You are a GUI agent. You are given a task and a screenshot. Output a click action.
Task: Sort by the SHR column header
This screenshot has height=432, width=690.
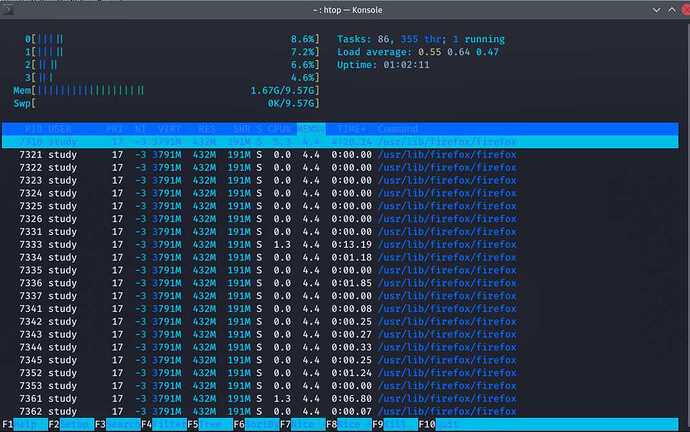coord(242,129)
